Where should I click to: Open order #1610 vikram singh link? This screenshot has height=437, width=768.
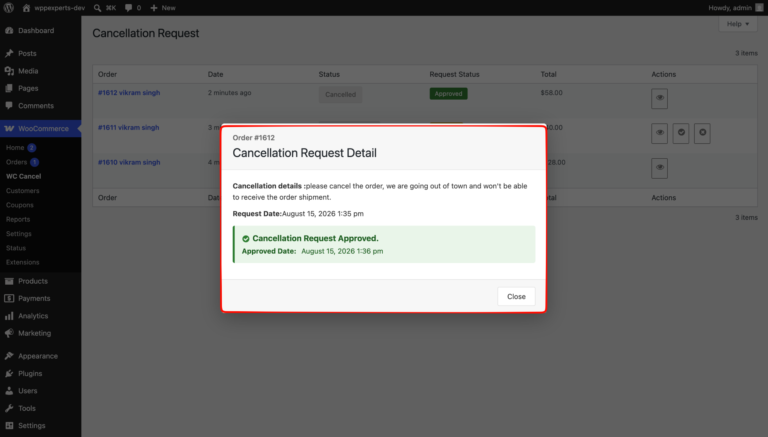129,162
